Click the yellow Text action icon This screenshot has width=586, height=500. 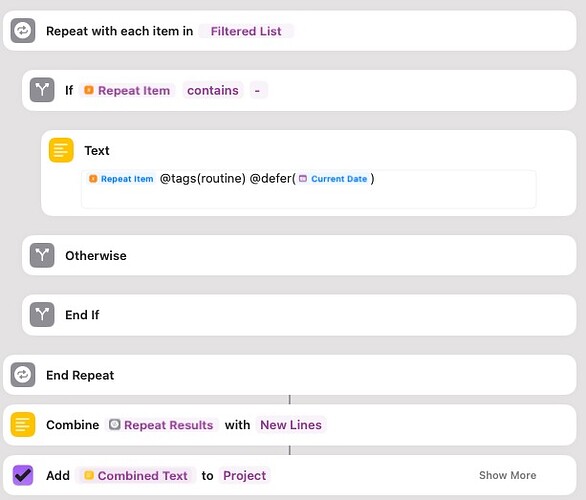pos(61,150)
